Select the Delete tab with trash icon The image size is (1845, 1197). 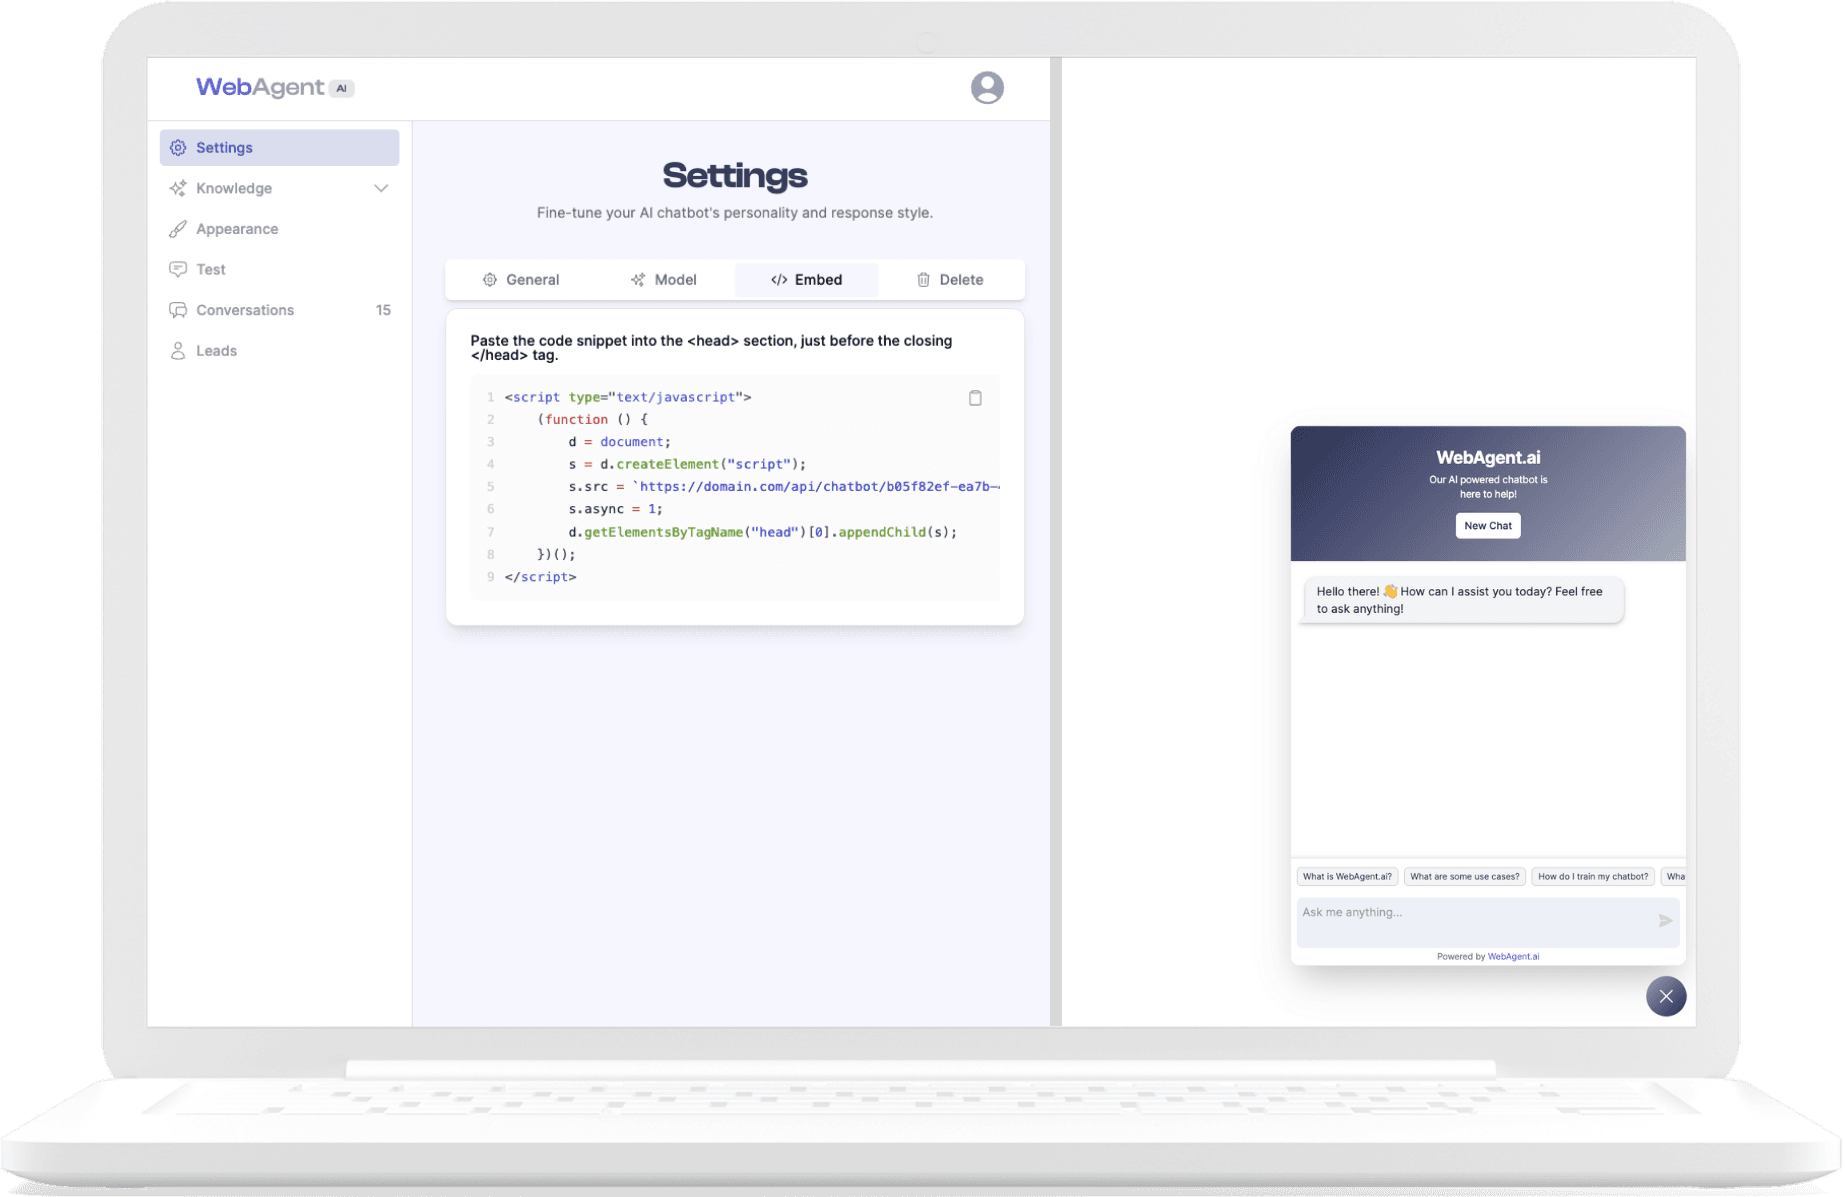click(949, 279)
